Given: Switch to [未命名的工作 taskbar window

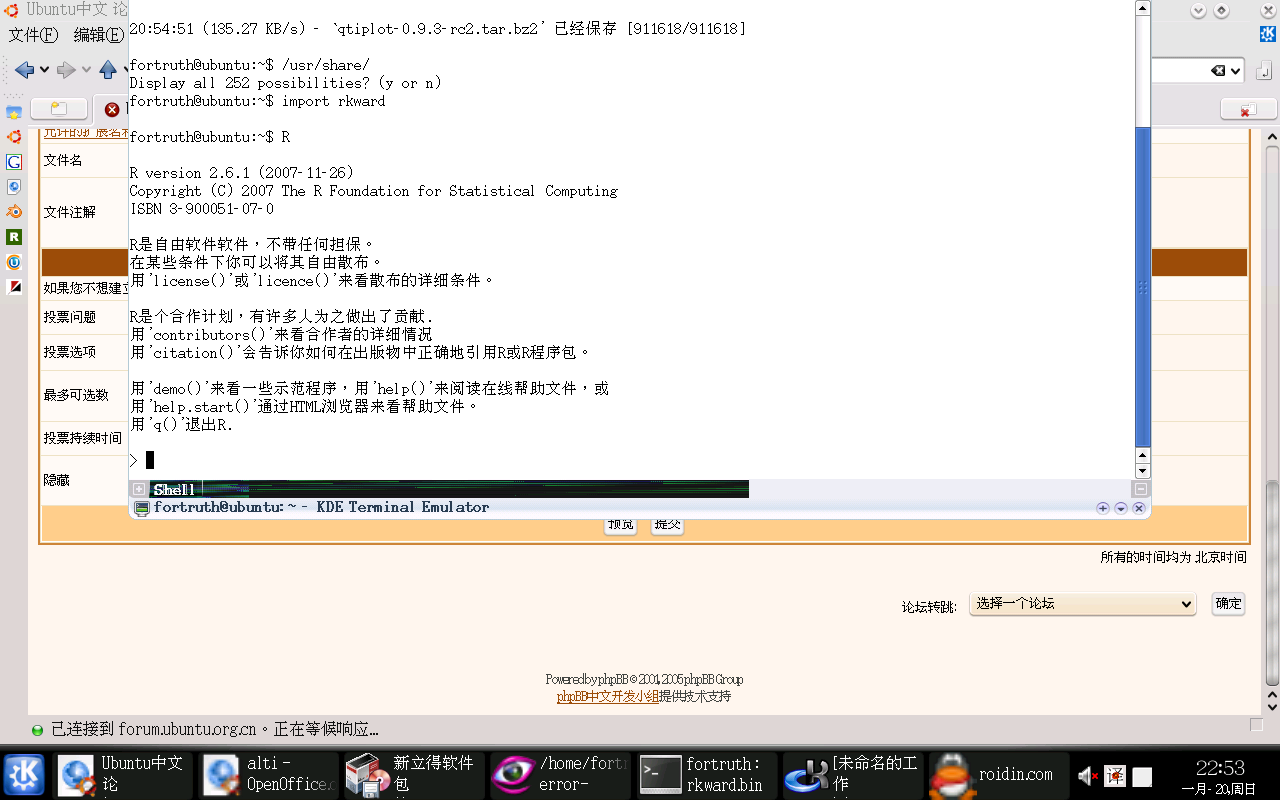Looking at the screenshot, I should coord(852,774).
